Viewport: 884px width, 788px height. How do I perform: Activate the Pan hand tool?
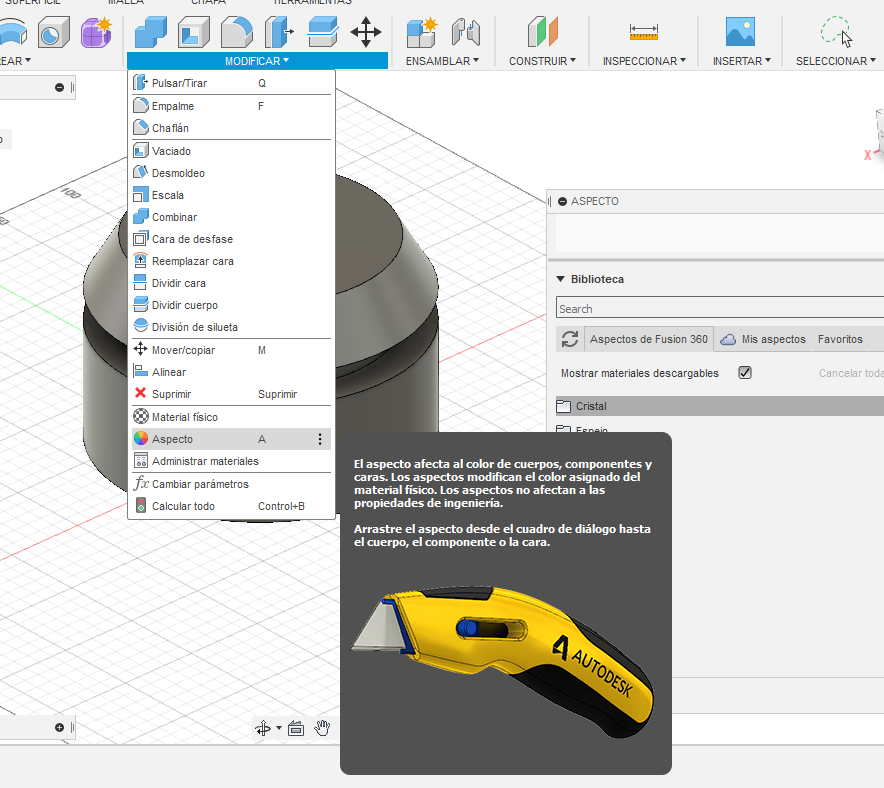tap(323, 728)
